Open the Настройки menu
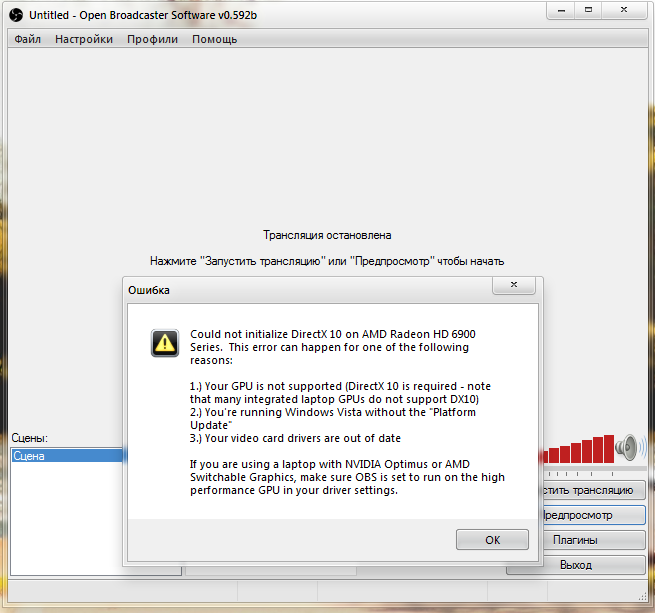 pyautogui.click(x=84, y=39)
